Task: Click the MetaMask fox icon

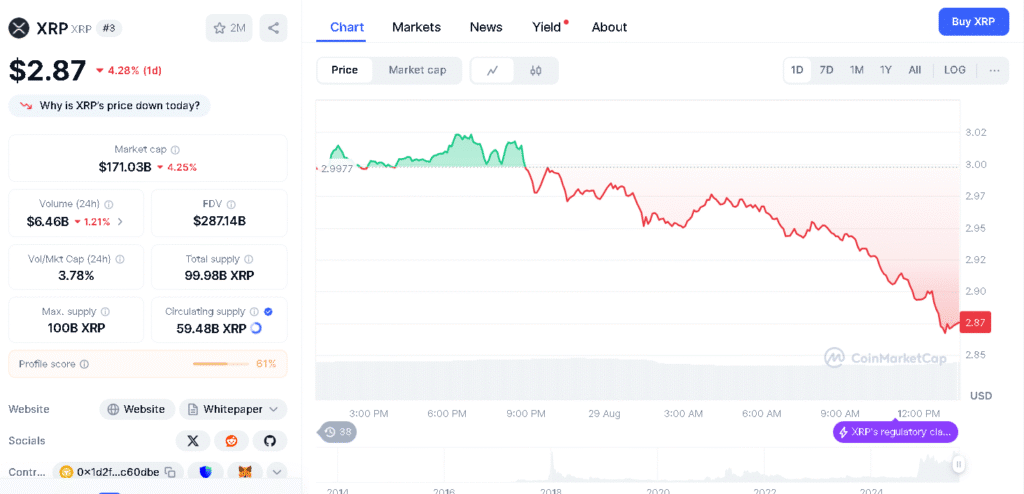Action: pos(245,472)
